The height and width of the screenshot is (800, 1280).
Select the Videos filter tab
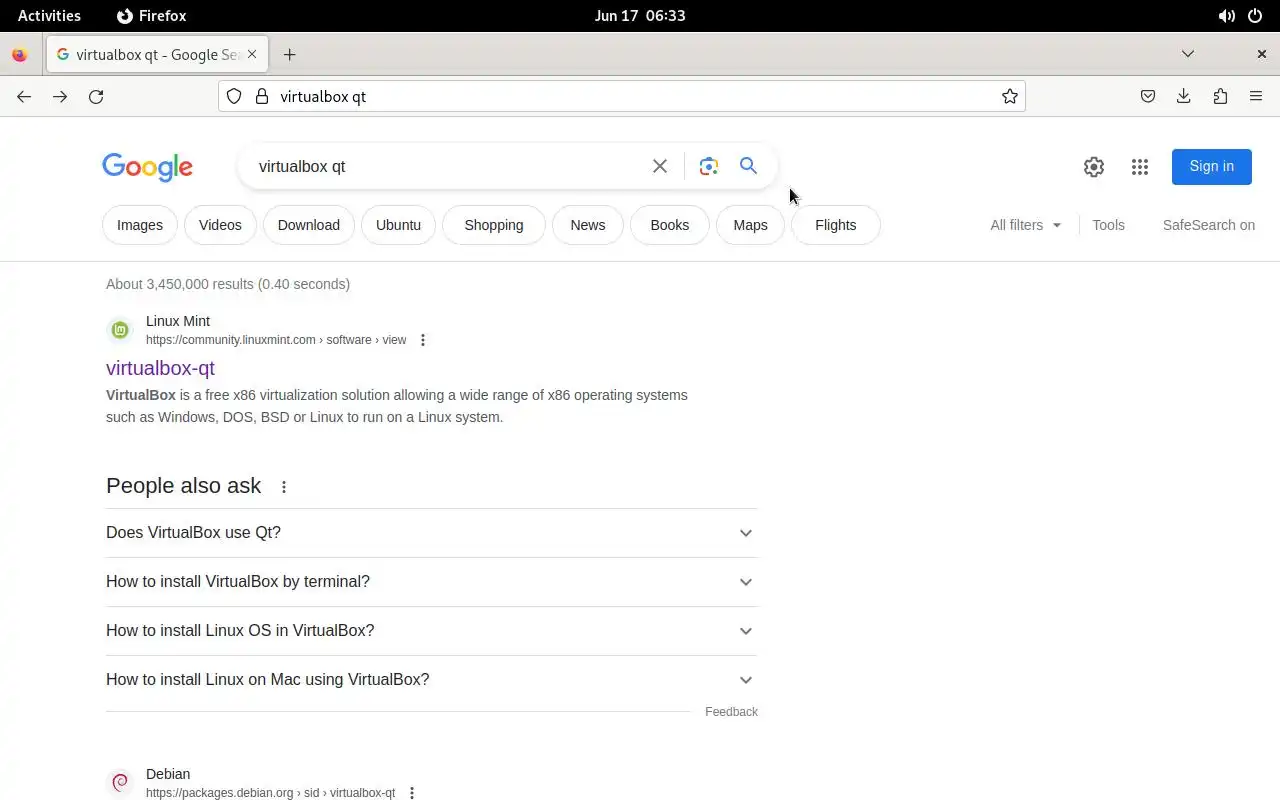(x=220, y=225)
